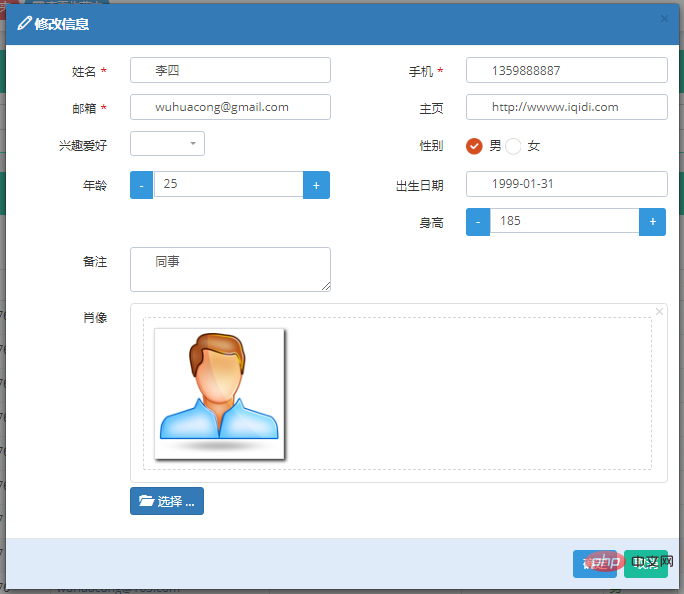Remove the uploaded portrait with its X
The image size is (684, 594).
(659, 311)
